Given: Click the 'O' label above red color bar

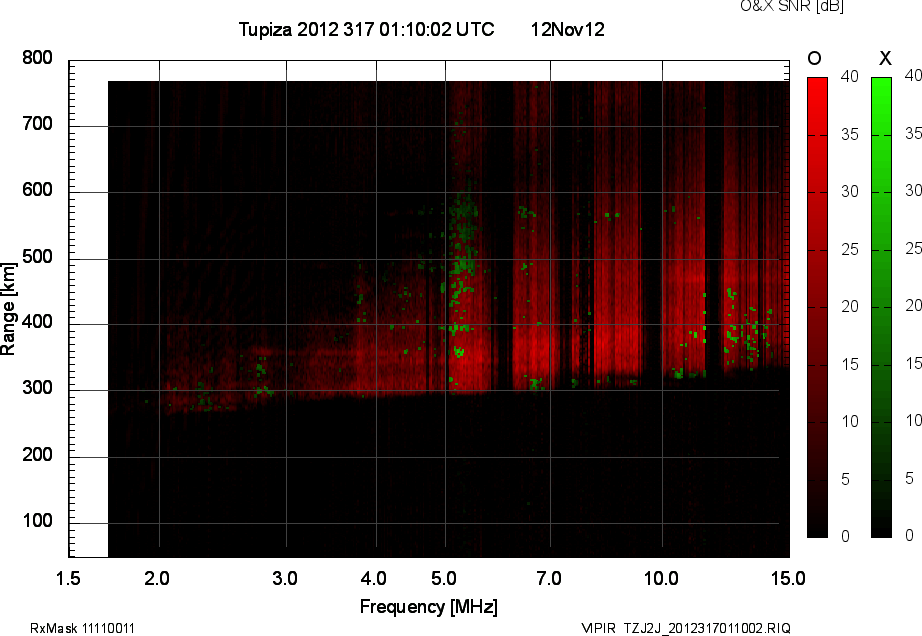Looking at the screenshot, I should 814,58.
